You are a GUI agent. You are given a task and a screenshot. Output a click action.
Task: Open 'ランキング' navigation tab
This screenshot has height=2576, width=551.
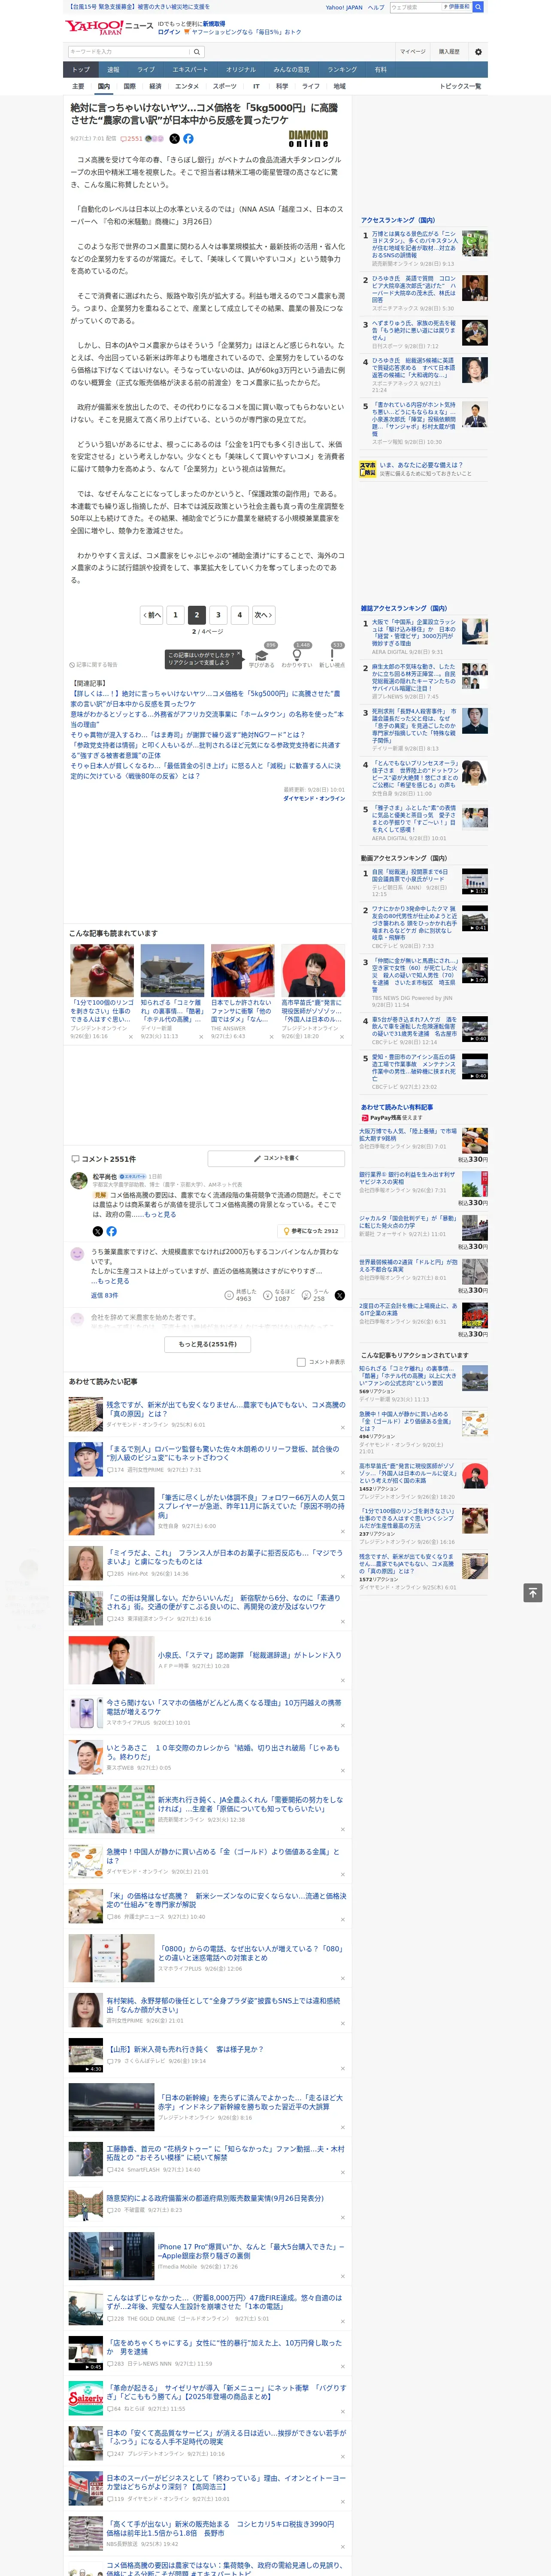coord(342,70)
